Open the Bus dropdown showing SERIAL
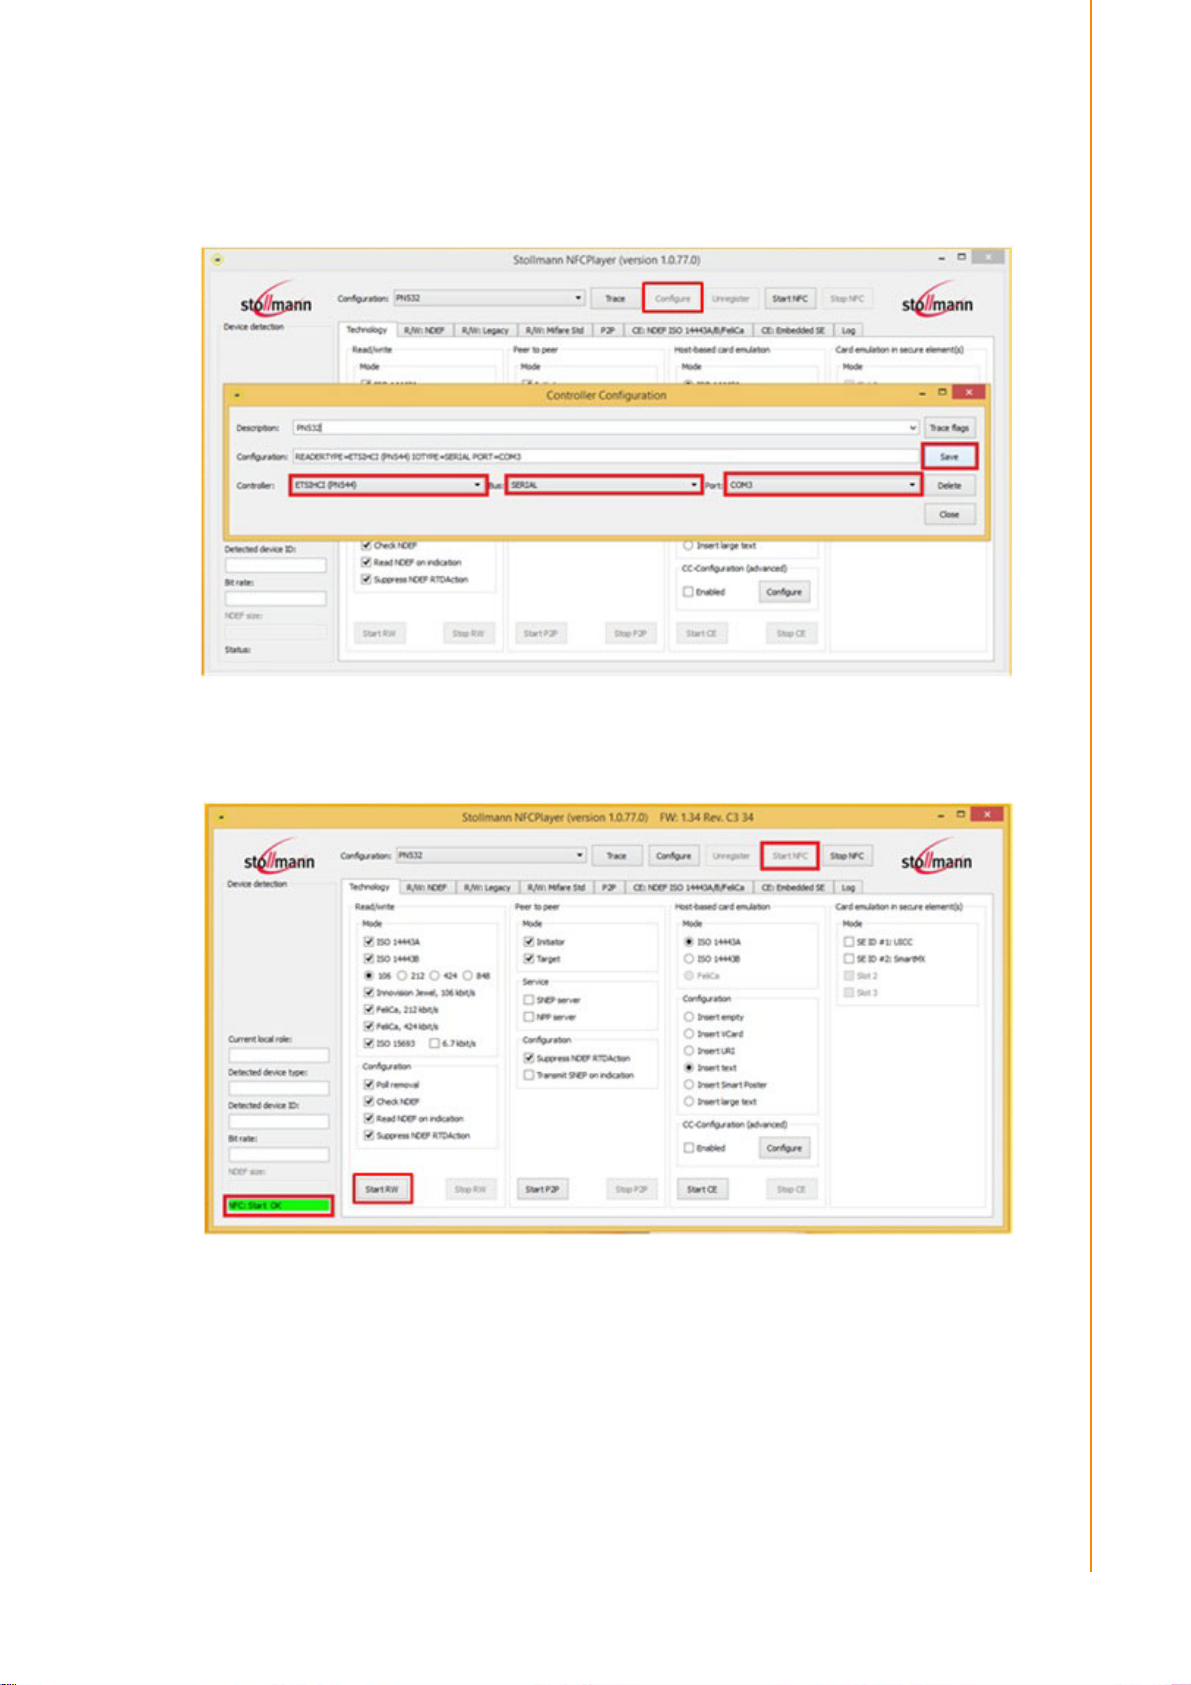The height and width of the screenshot is (1685, 1191). 604,485
